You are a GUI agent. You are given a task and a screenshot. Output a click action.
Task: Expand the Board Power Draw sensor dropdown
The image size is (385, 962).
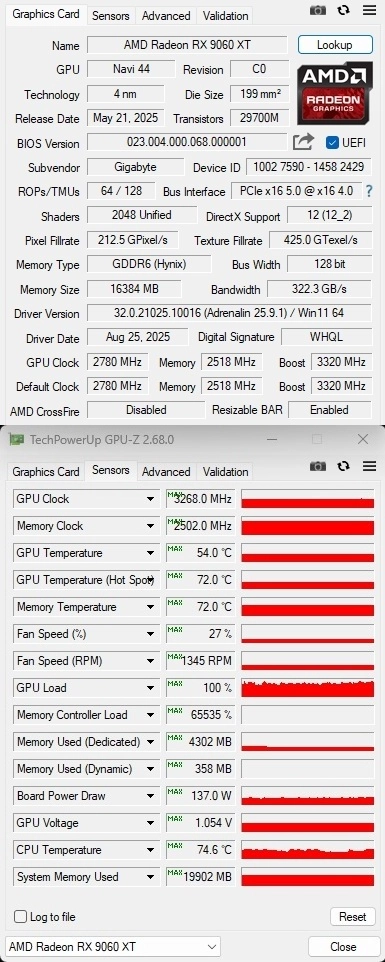[150, 796]
